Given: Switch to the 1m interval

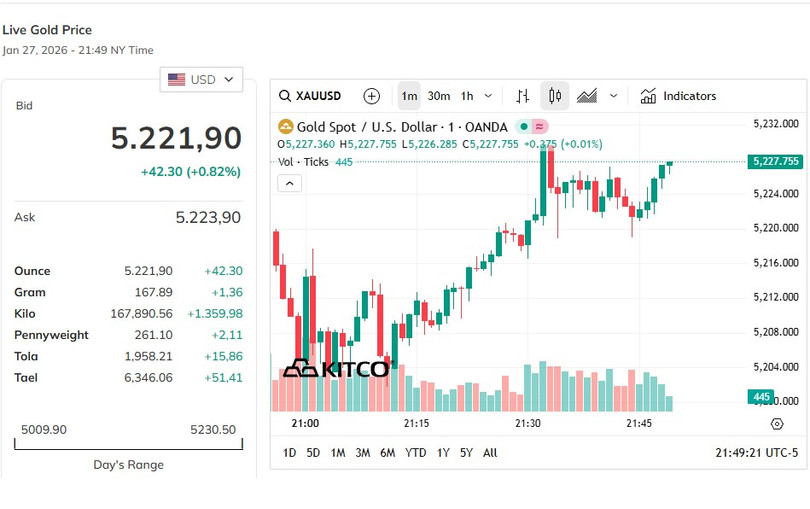Looking at the screenshot, I should (x=409, y=96).
